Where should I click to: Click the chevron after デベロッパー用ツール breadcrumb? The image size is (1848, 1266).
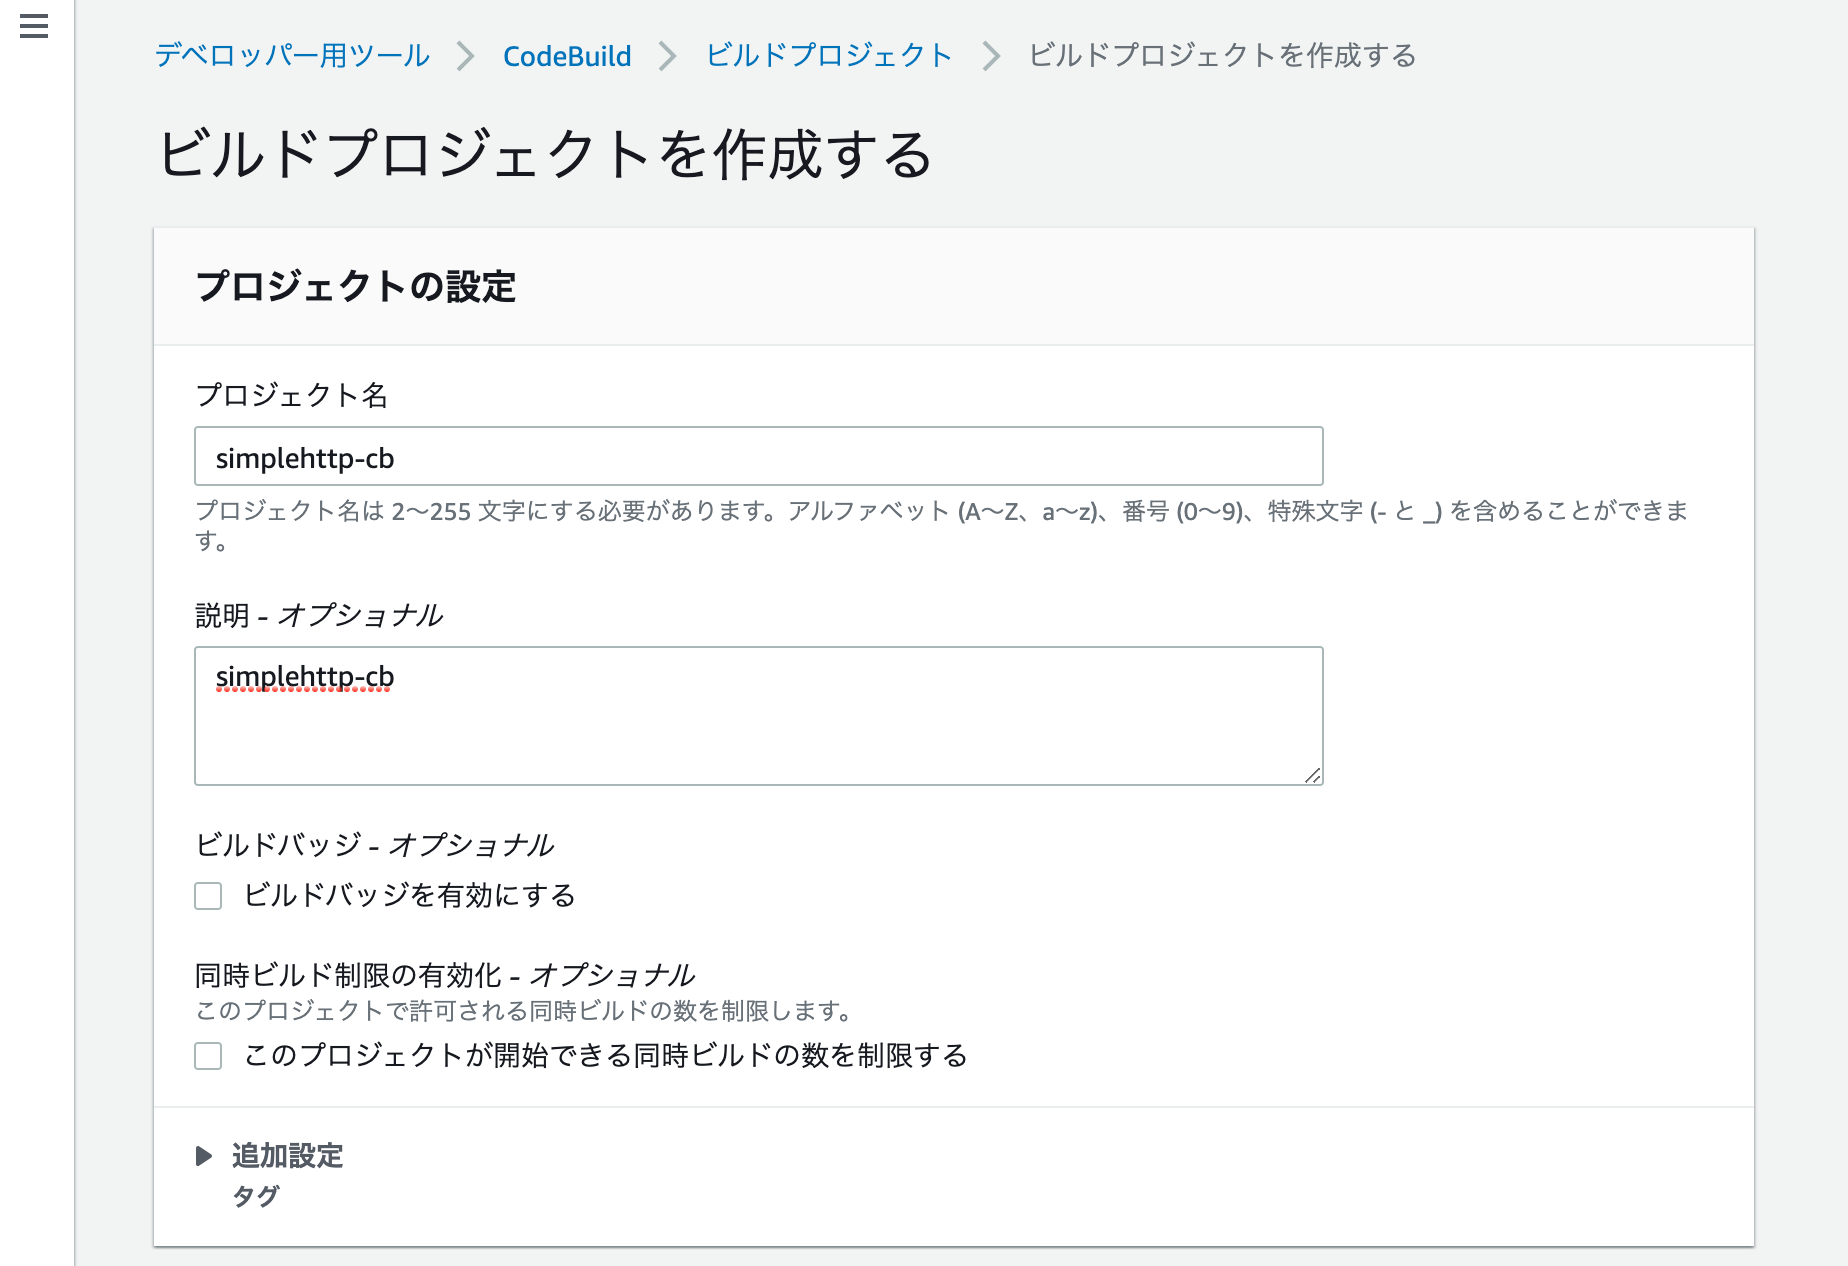point(466,57)
